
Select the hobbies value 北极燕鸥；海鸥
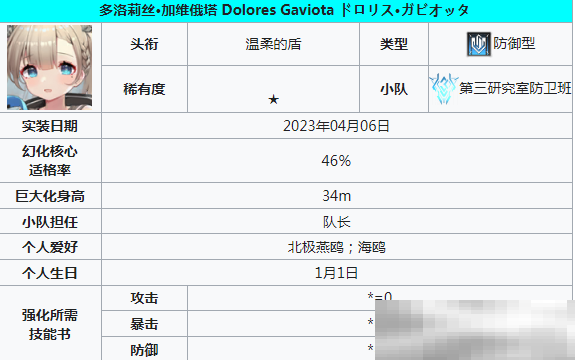[337, 247]
